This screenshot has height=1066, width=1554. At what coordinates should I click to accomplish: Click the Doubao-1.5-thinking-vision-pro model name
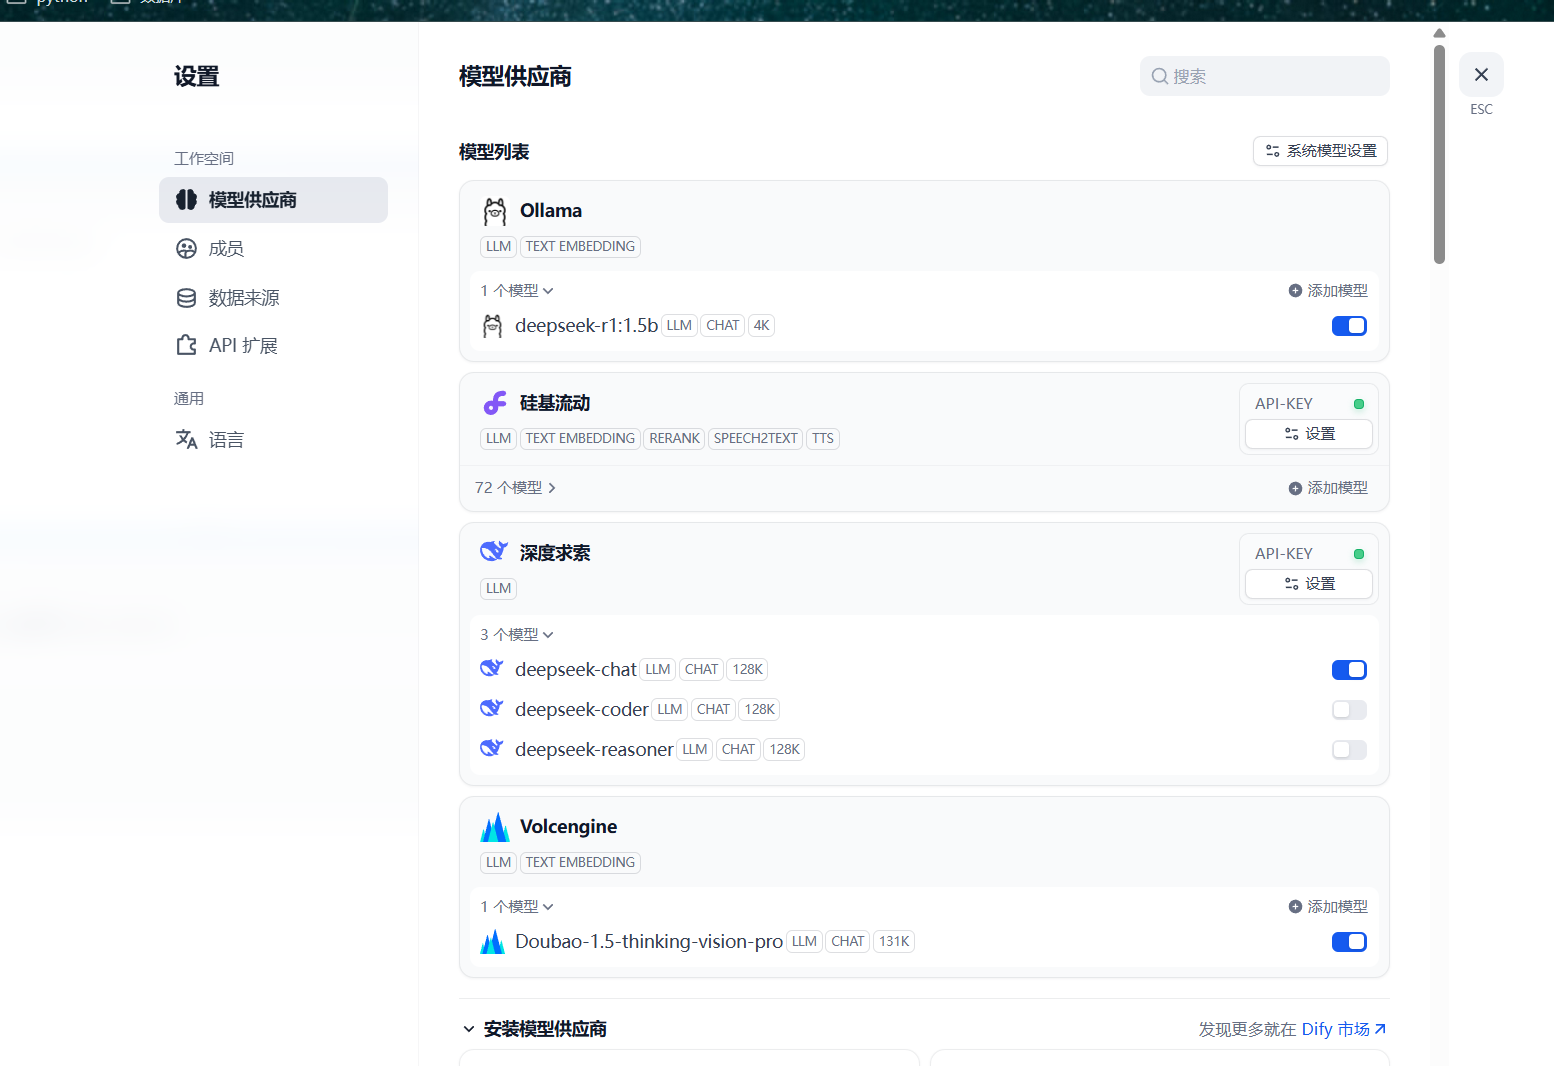pyautogui.click(x=649, y=942)
